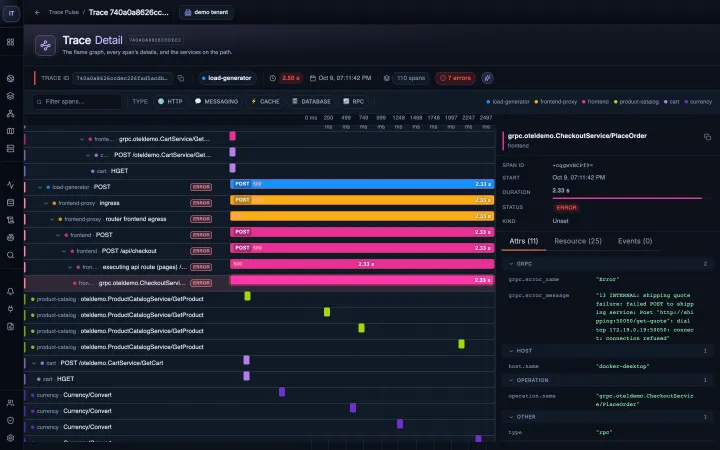Switch to the Events (0) tab
The image size is (720, 450).
tap(635, 241)
